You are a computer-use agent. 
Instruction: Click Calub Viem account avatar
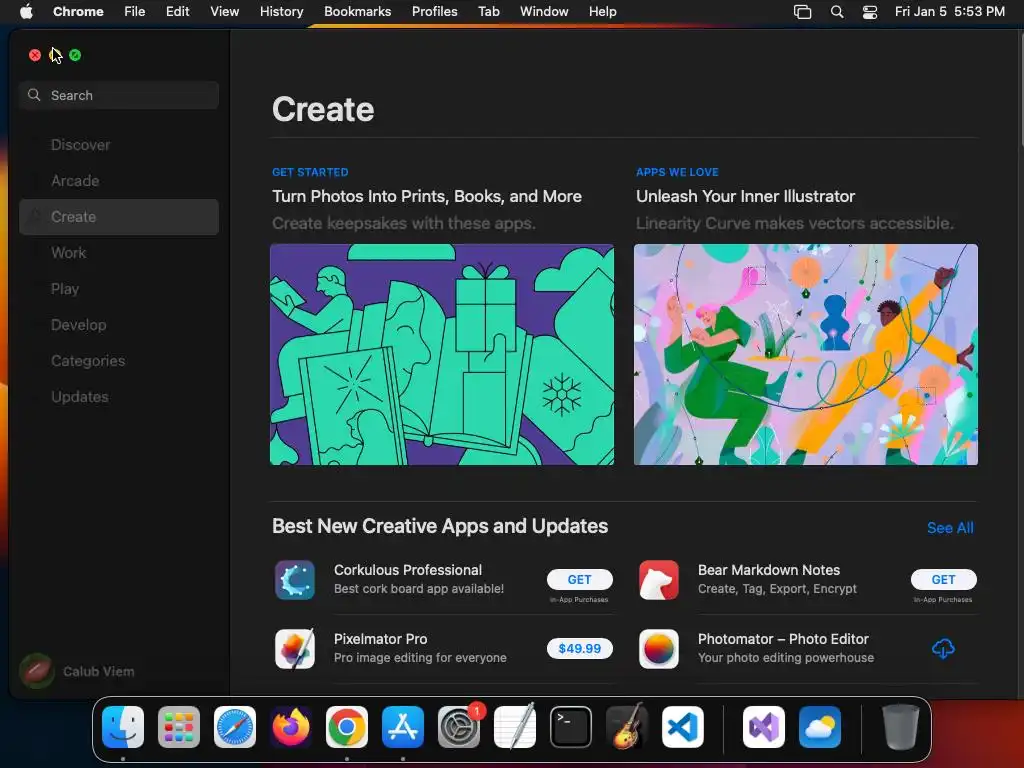[x=37, y=671]
